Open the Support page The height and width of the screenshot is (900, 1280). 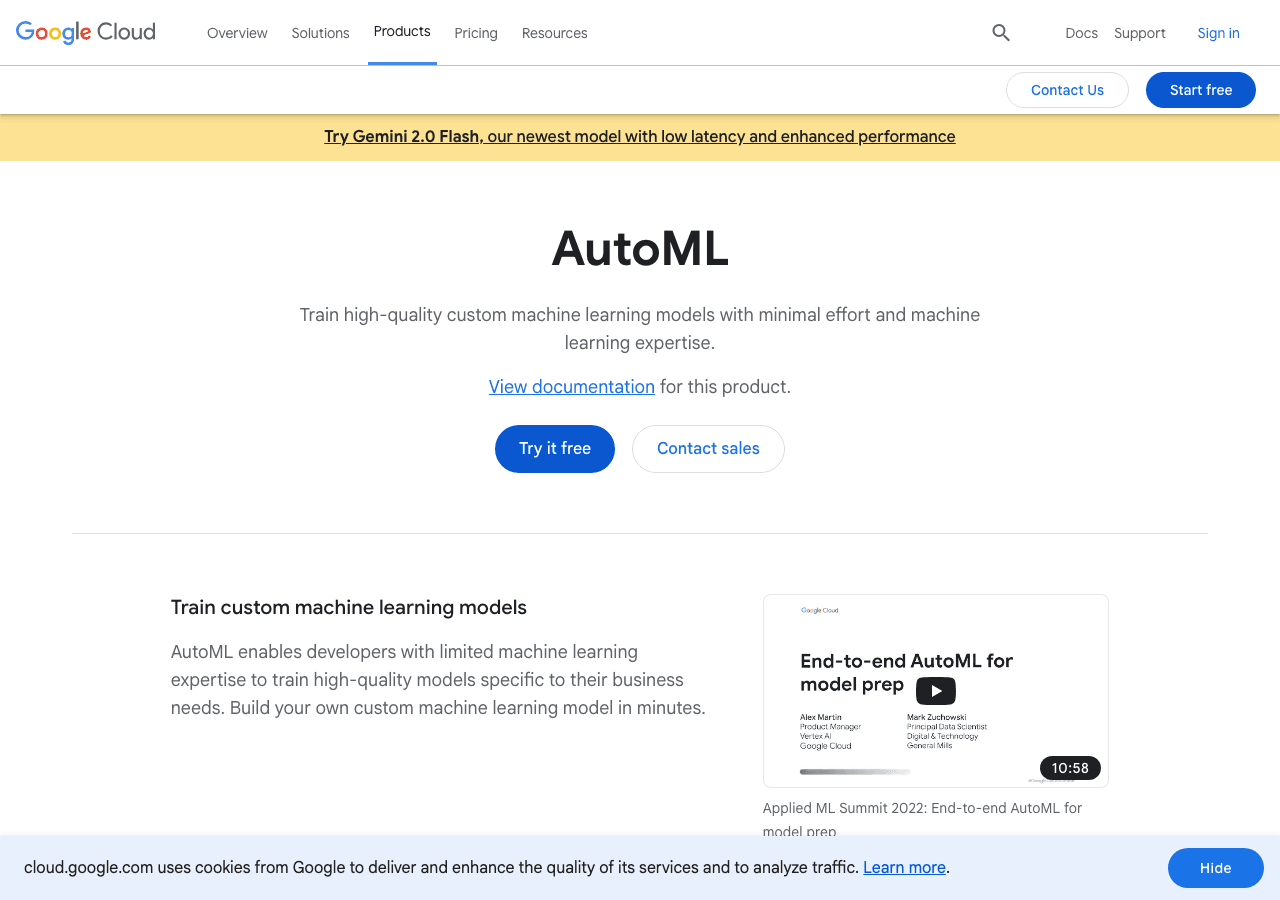[1139, 33]
